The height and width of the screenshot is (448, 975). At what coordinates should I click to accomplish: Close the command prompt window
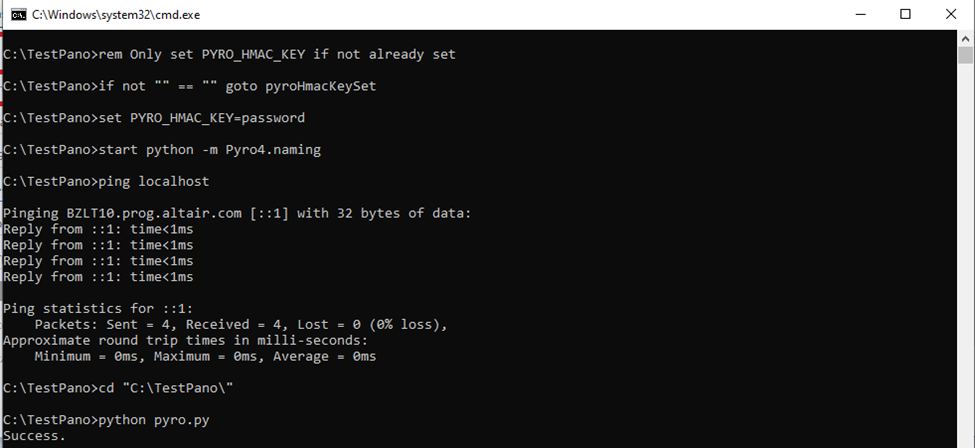pos(951,14)
